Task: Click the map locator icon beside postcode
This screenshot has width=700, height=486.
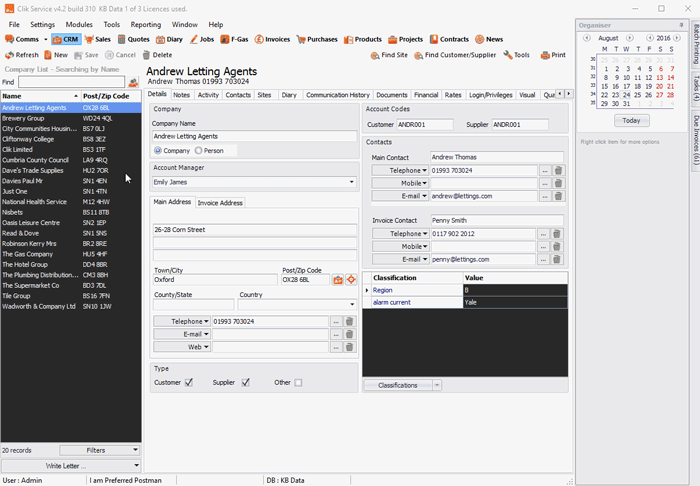Action: [352, 280]
